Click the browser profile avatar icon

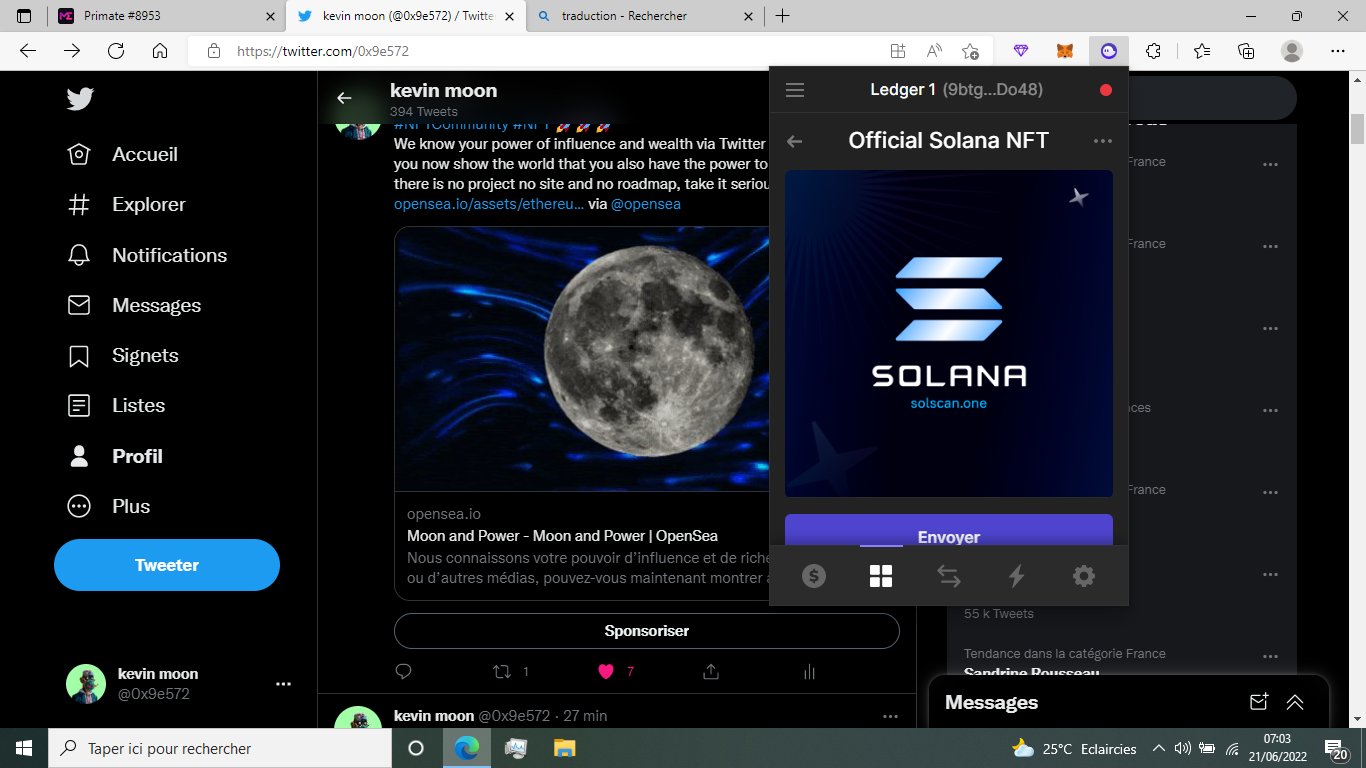click(1292, 50)
